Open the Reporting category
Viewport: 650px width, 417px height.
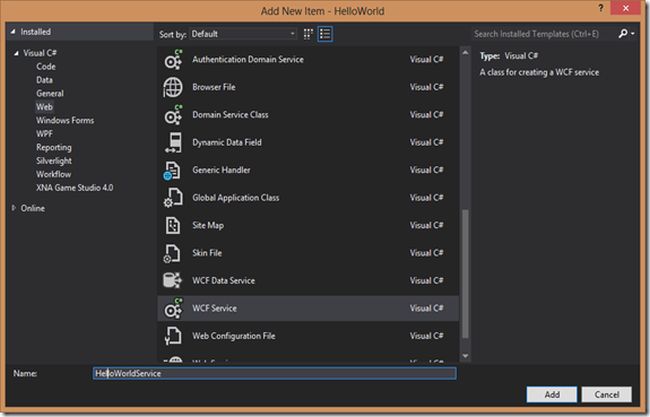54,148
